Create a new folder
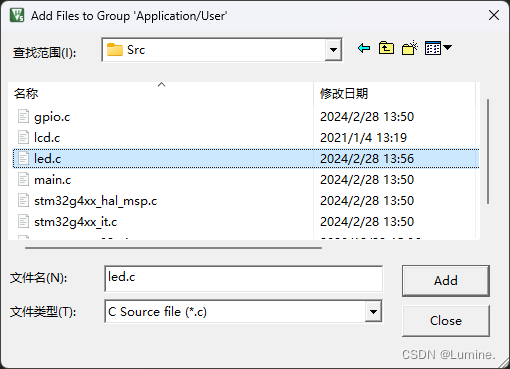 (x=410, y=48)
